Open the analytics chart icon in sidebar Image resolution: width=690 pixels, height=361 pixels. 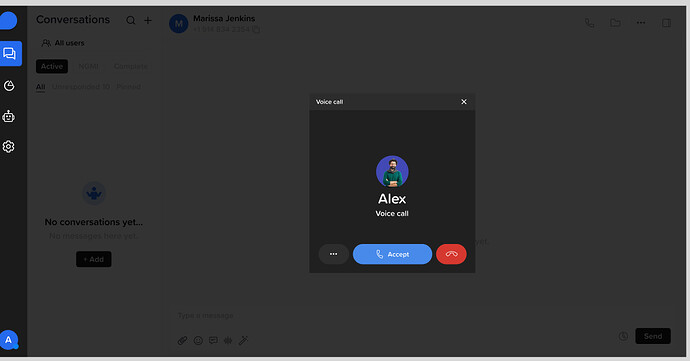pos(9,85)
